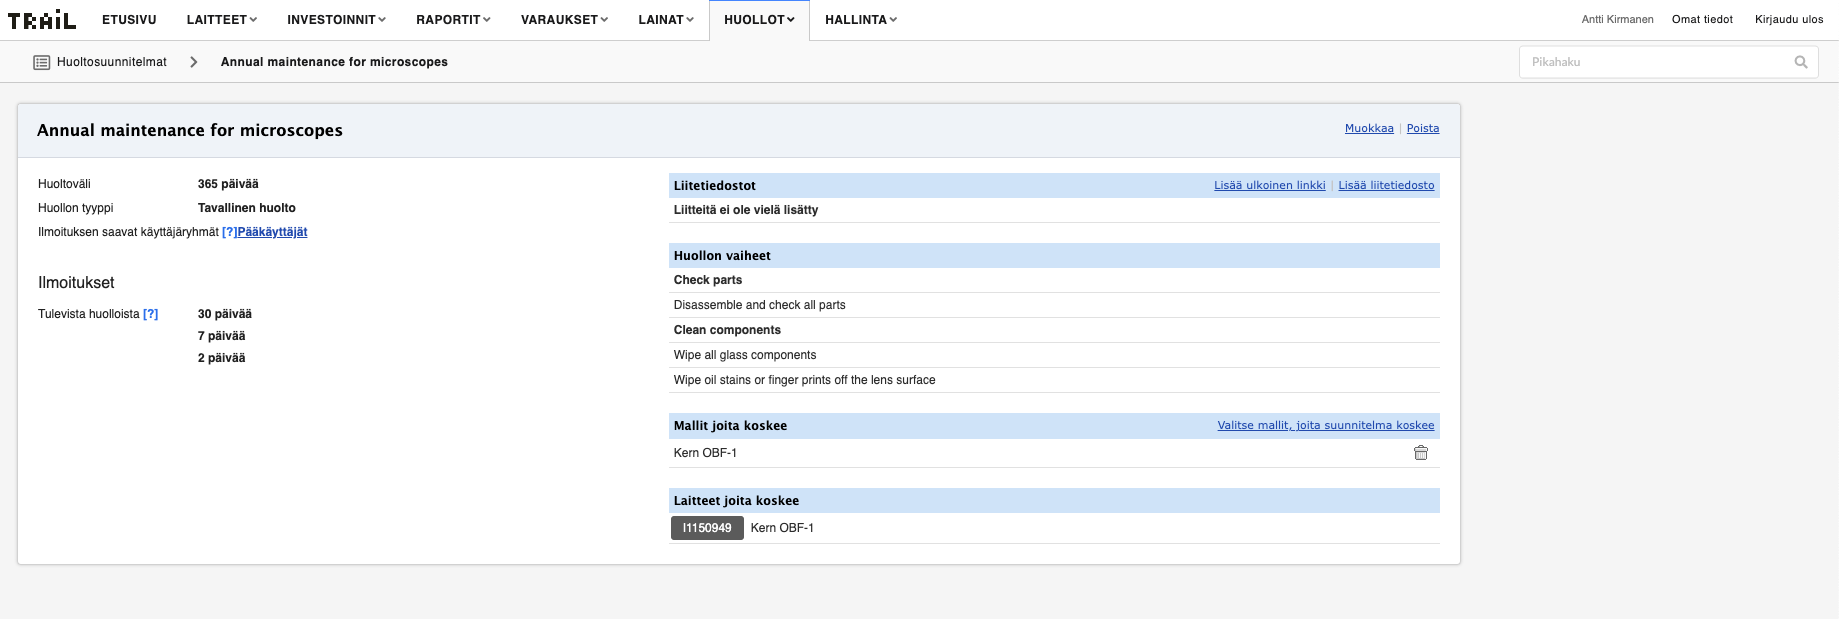1839x619 pixels.
Task: Click Valitse mallit, joita suunnitelma koskee
Action: pyautogui.click(x=1326, y=425)
